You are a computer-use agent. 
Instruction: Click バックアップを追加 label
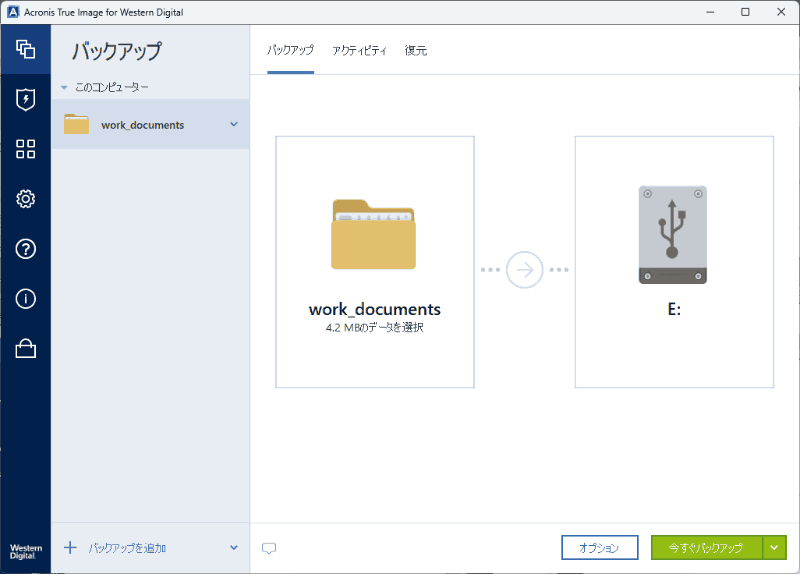pos(128,548)
